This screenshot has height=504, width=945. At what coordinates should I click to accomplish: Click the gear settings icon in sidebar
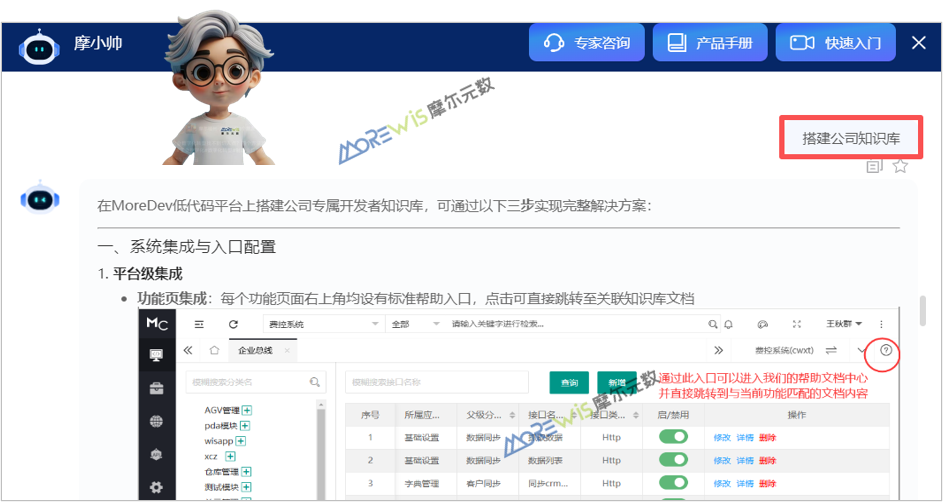tap(156, 487)
